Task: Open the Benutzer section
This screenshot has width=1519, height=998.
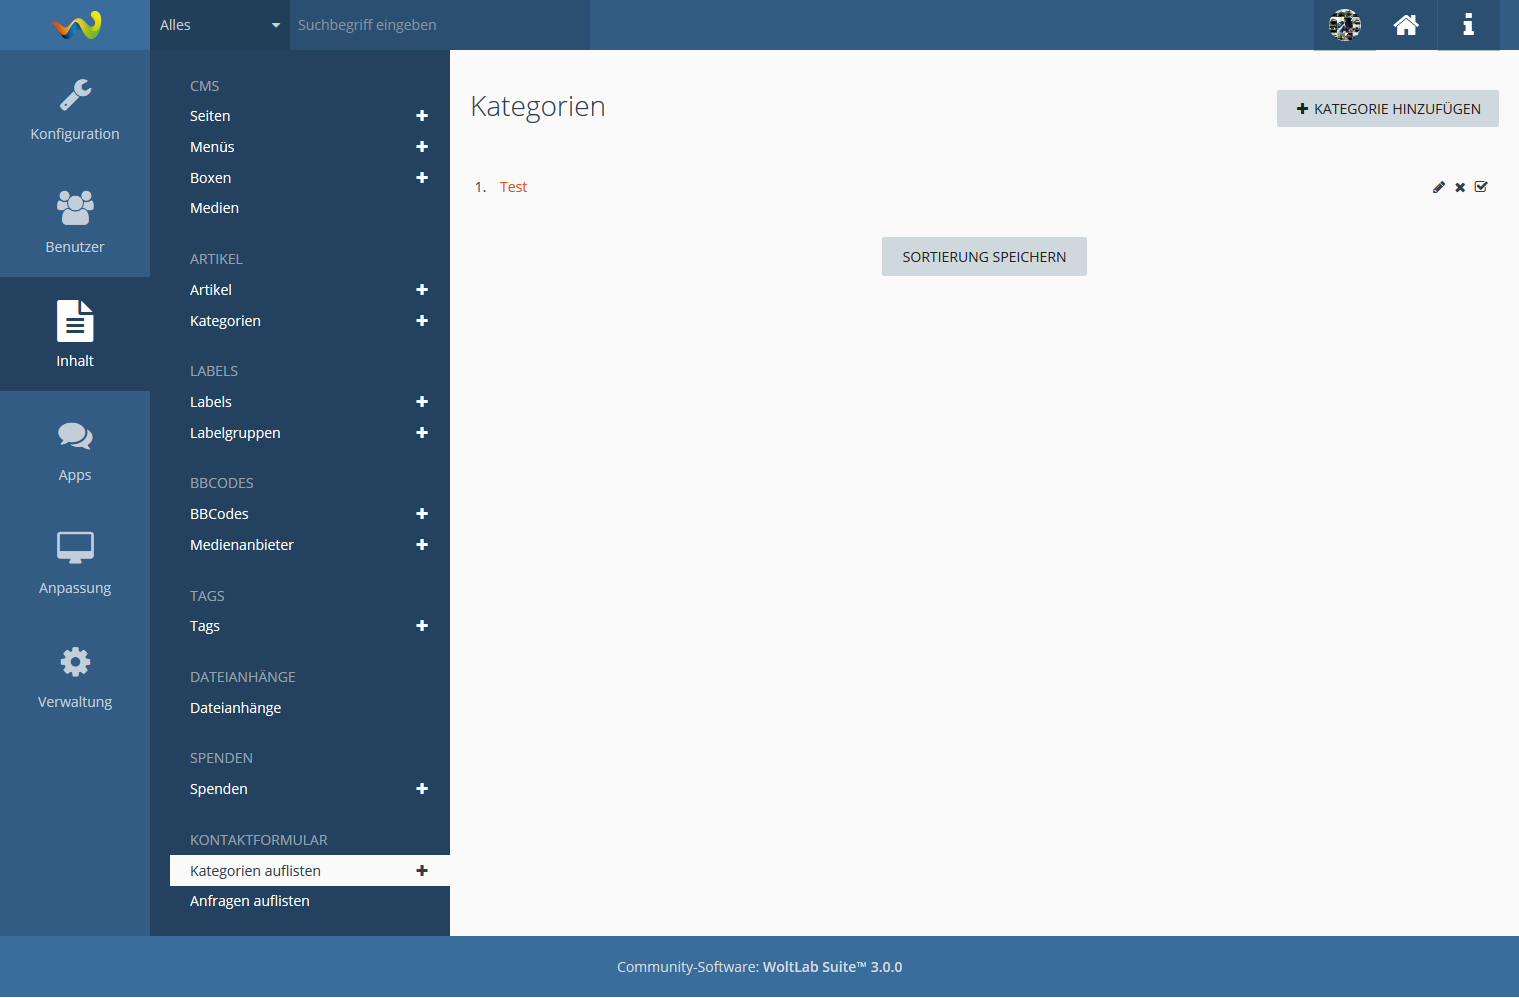Action: (x=75, y=221)
